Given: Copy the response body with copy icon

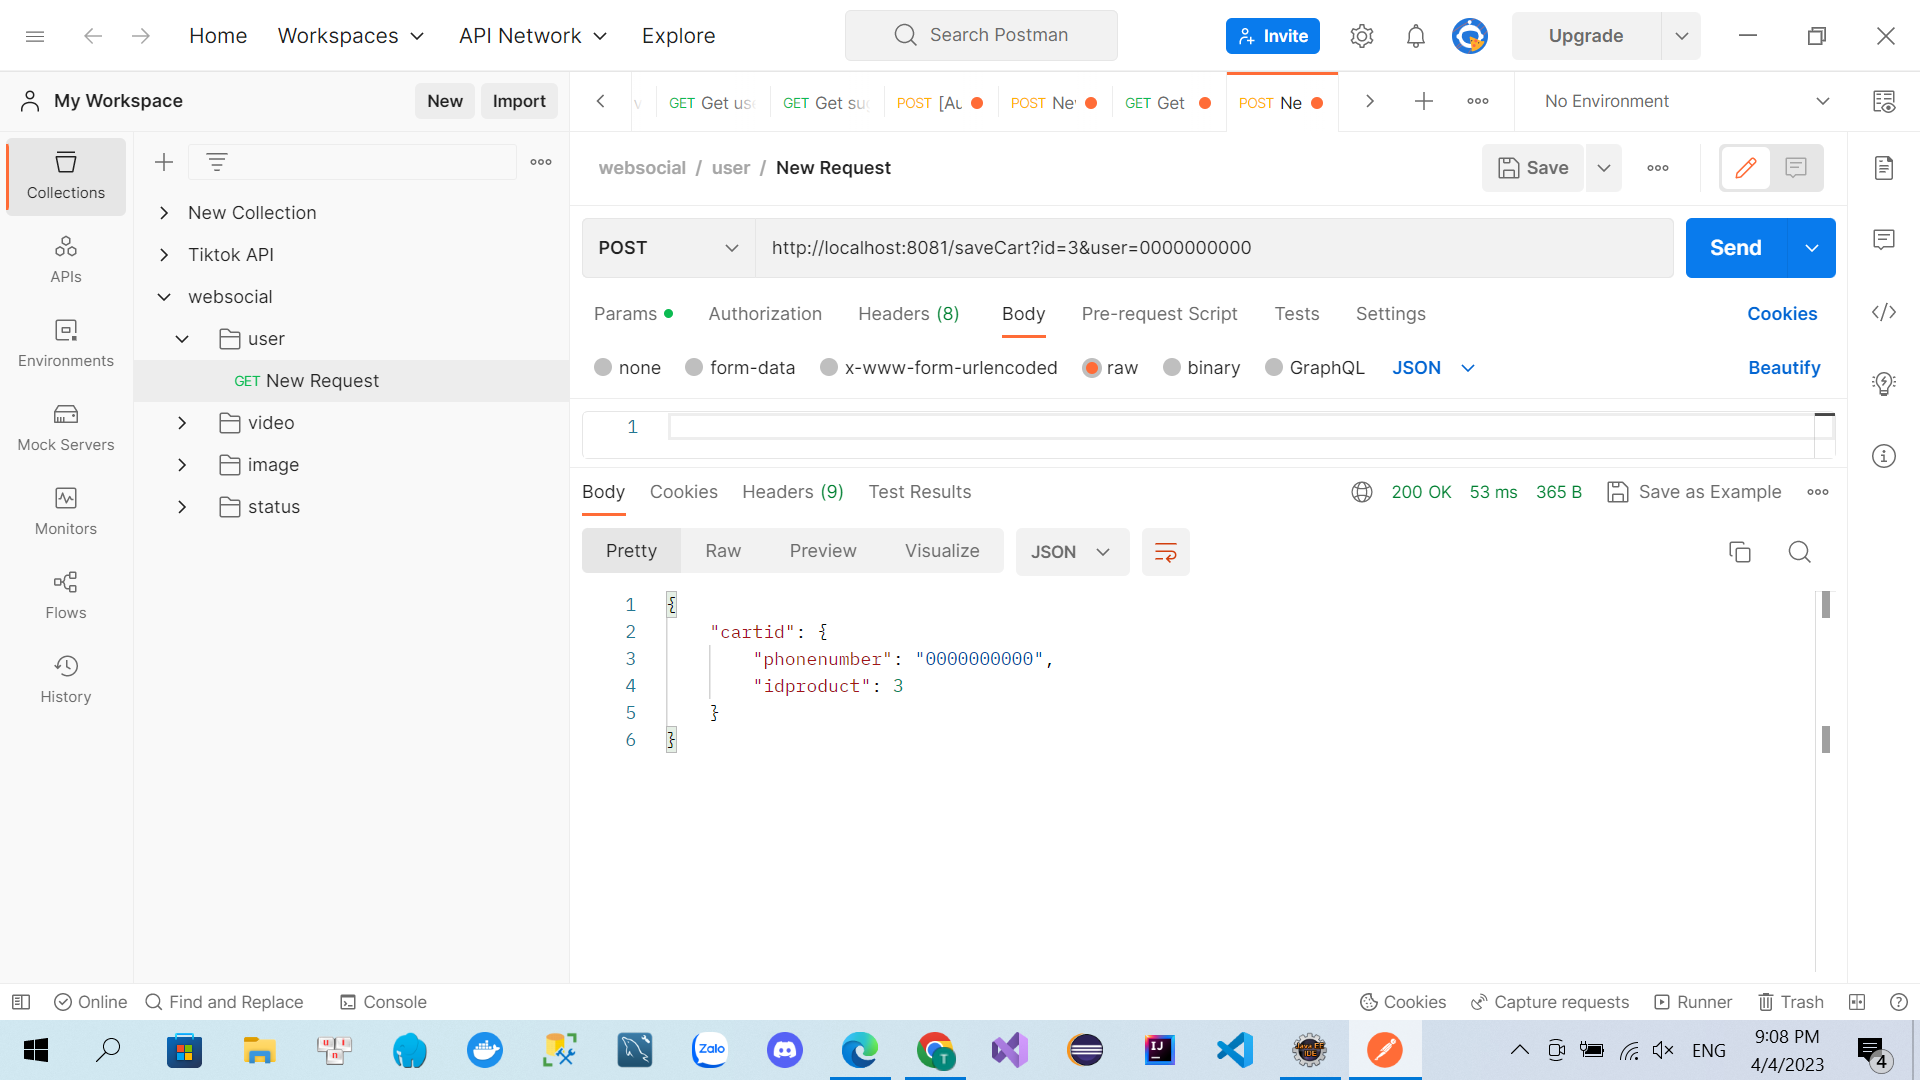Looking at the screenshot, I should tap(1739, 552).
